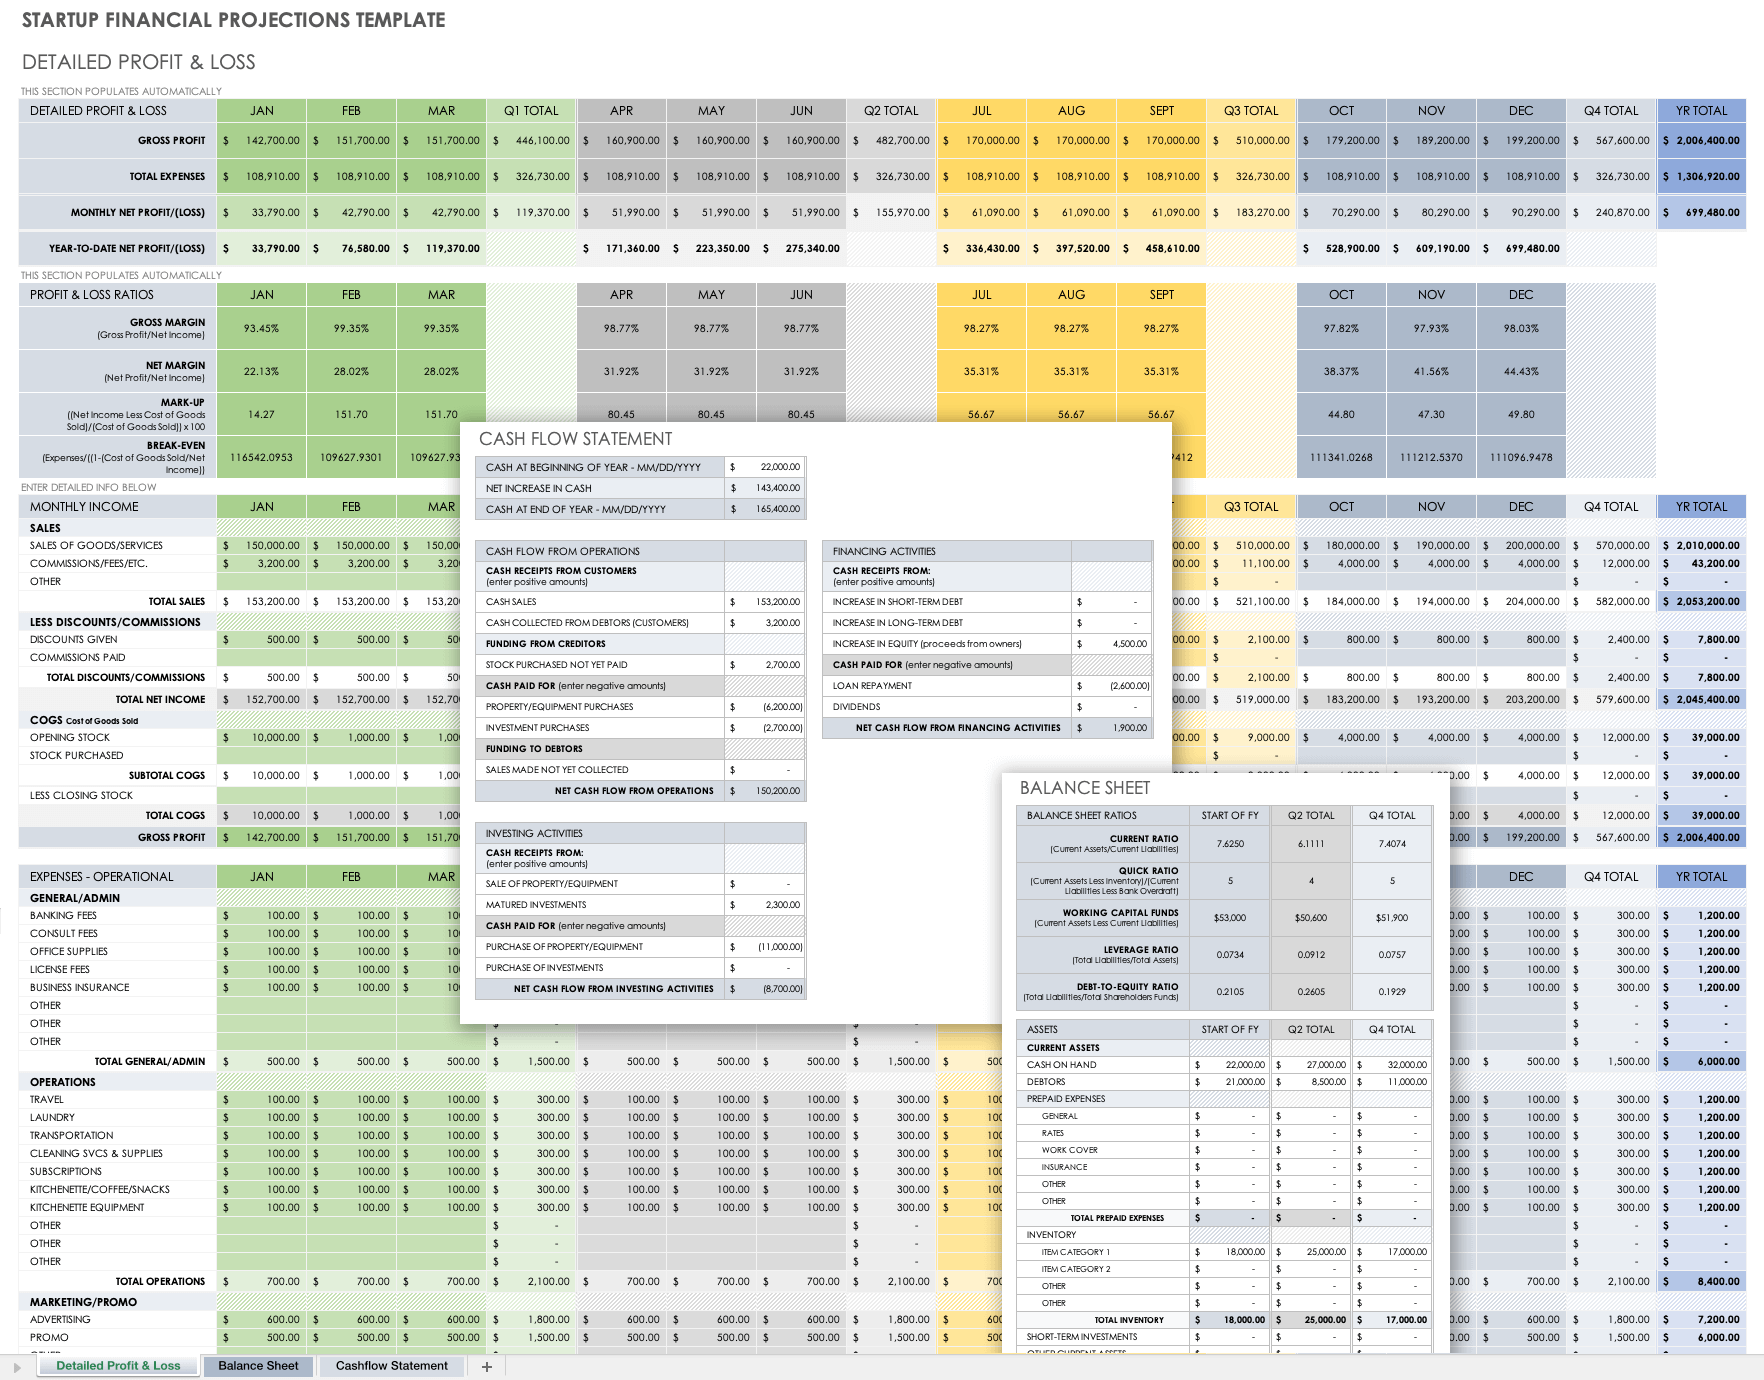Select the Q2 total current ratio 6.1111
The width and height of the screenshot is (1764, 1380).
(1311, 844)
